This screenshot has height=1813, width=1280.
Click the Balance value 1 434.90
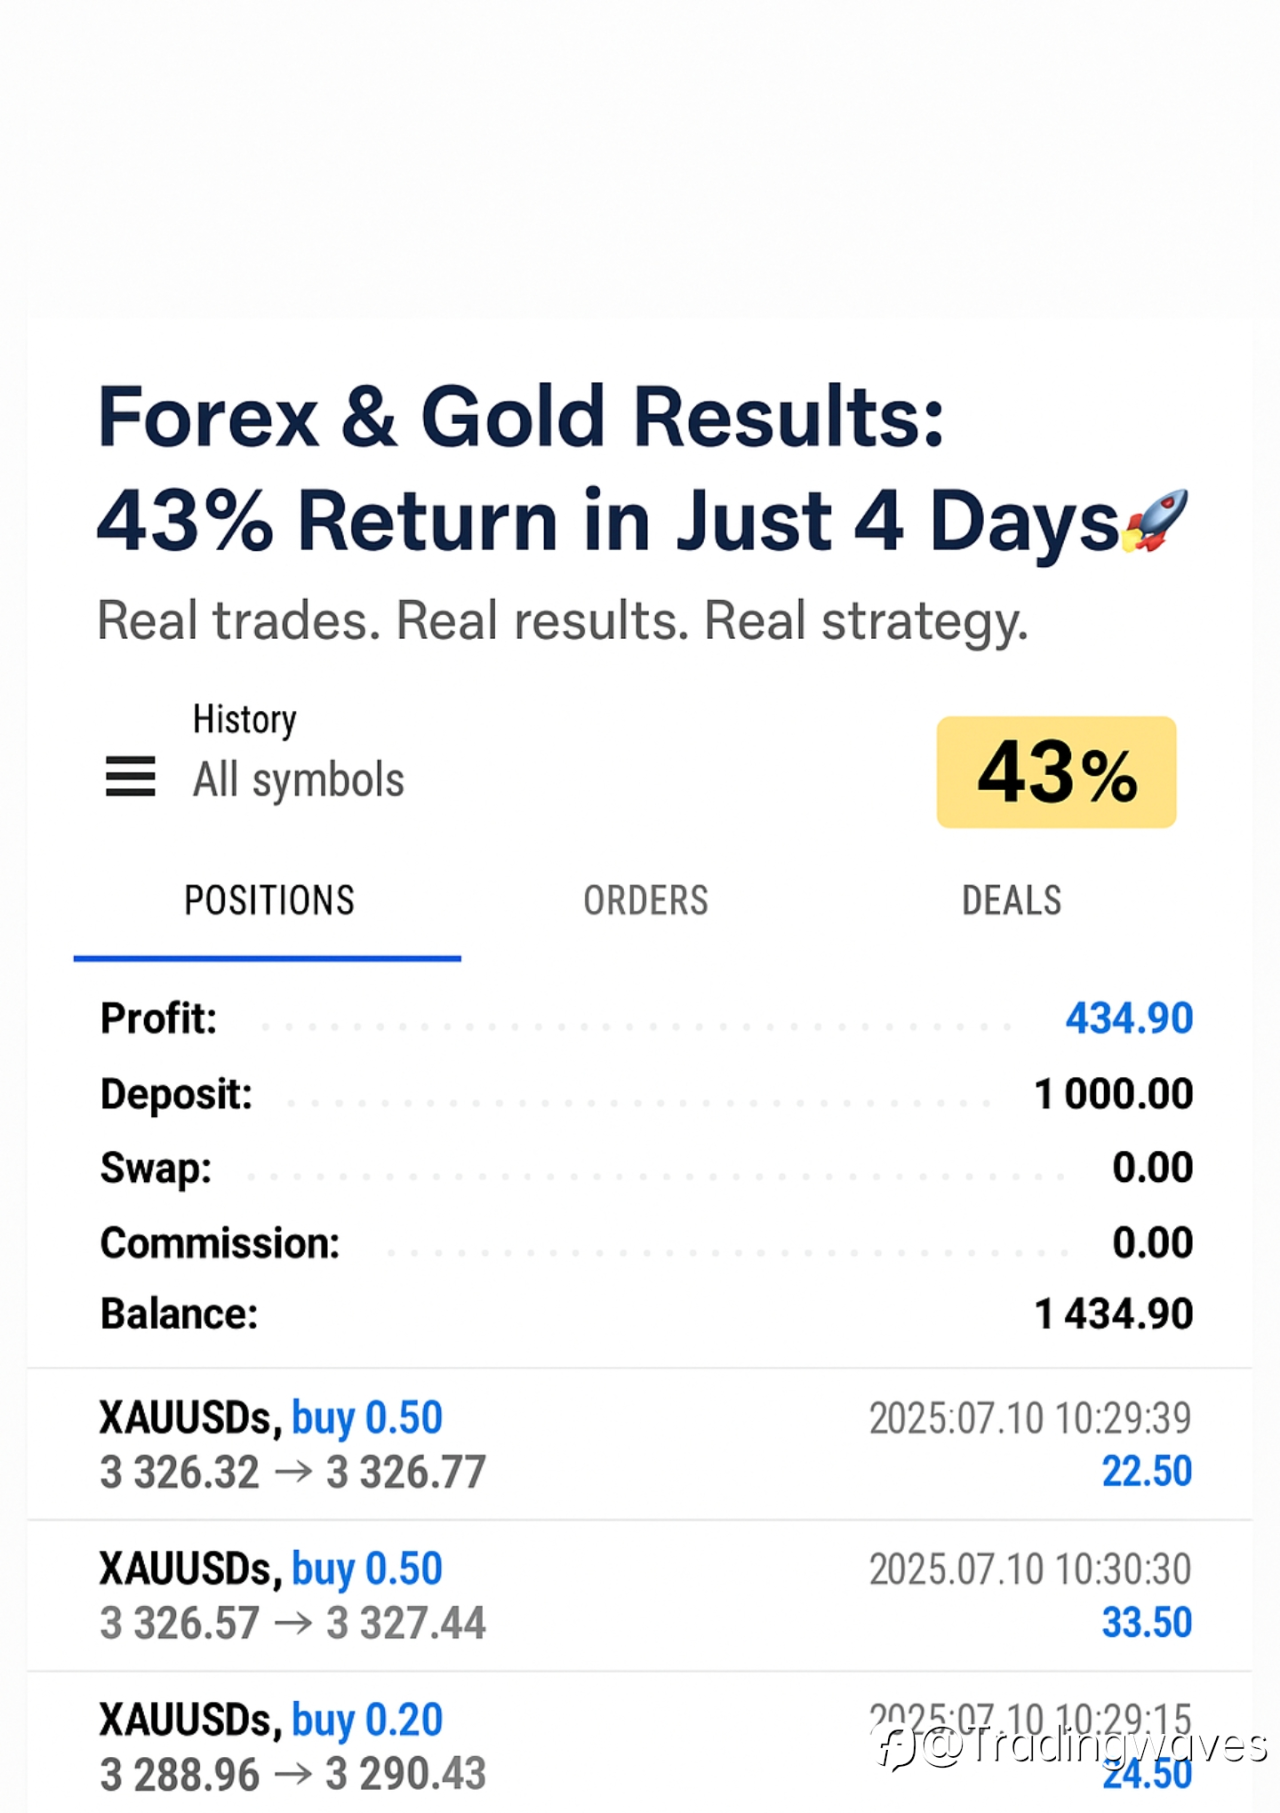tap(1113, 1314)
